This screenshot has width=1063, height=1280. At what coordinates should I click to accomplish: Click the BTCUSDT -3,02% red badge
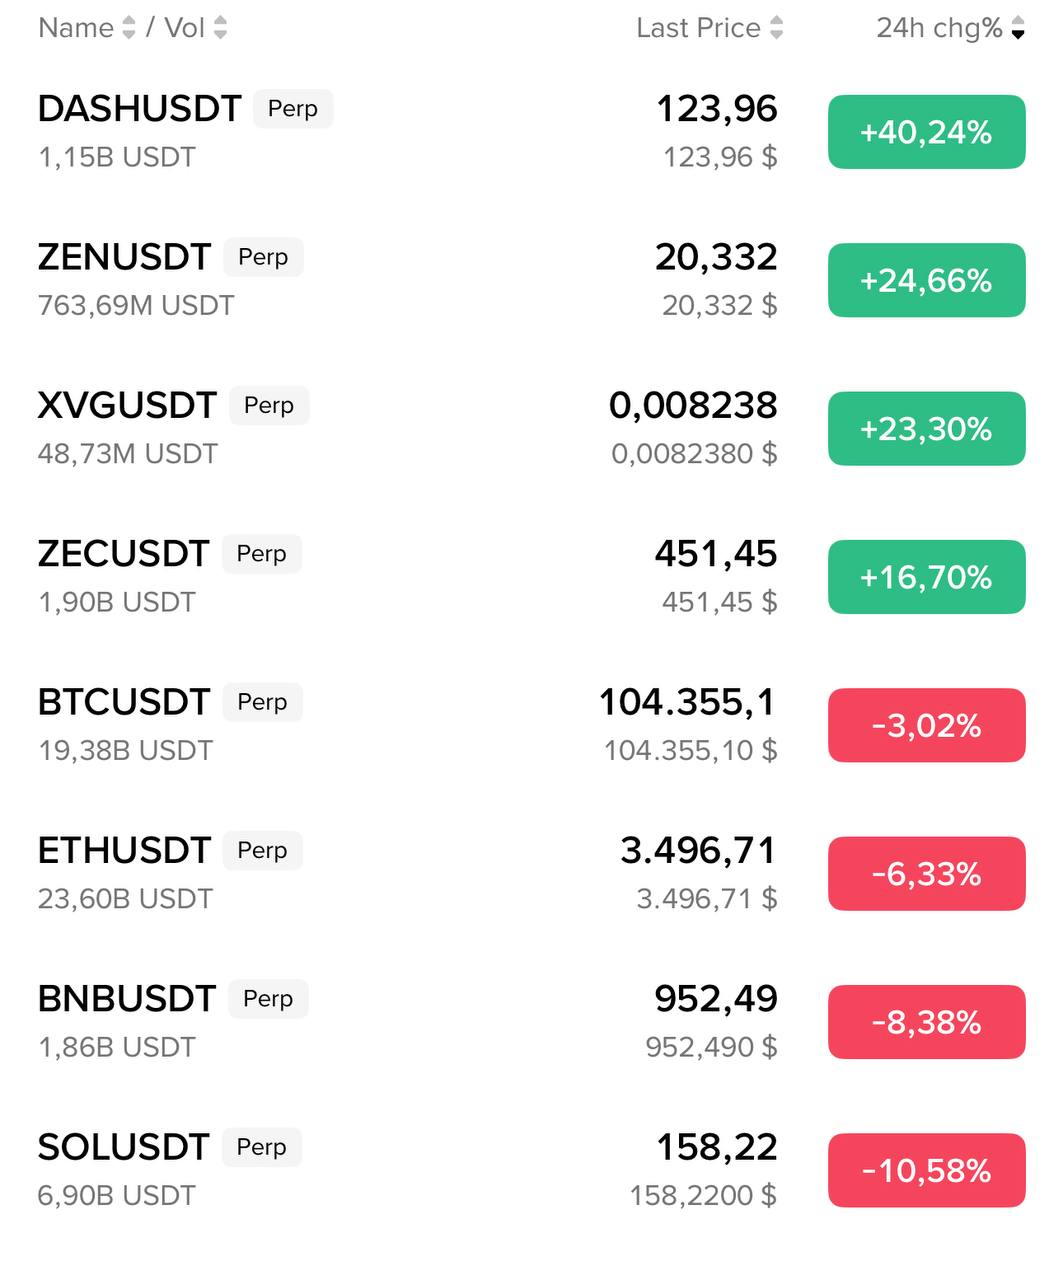pyautogui.click(x=926, y=725)
